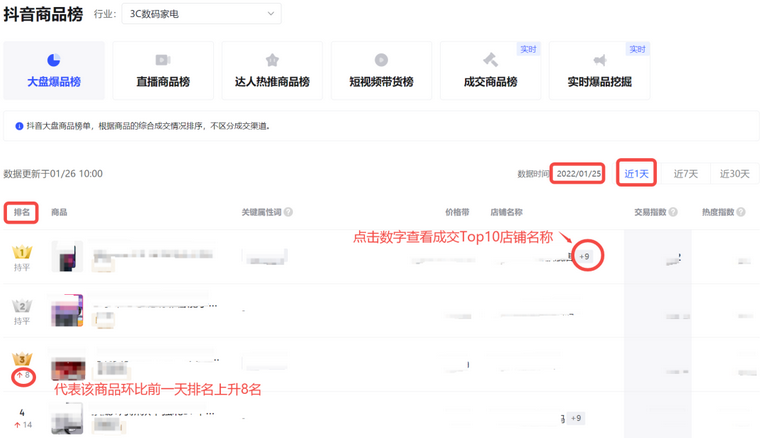This screenshot has height=439, width=779.
Task: Open the 达人热推商品榜 tab
Action: click(x=272, y=71)
